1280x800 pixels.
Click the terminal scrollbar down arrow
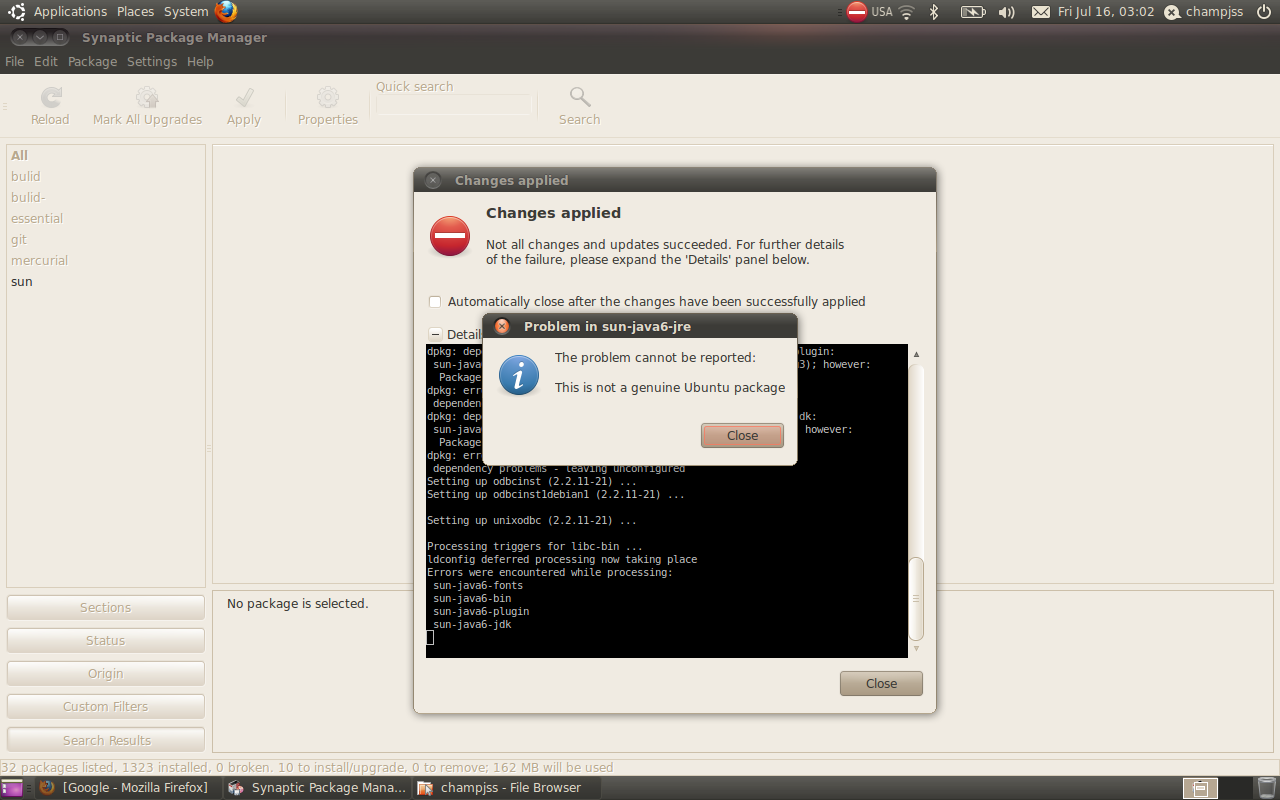coord(916,649)
